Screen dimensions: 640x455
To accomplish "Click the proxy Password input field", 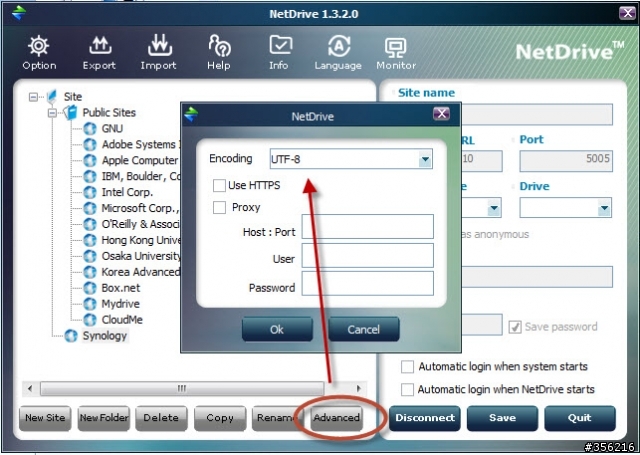I will pyautogui.click(x=367, y=284).
